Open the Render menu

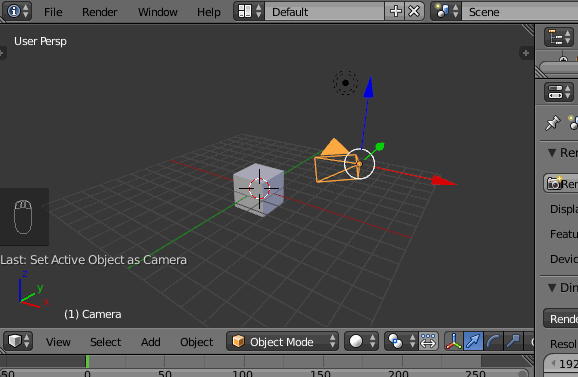tap(100, 12)
